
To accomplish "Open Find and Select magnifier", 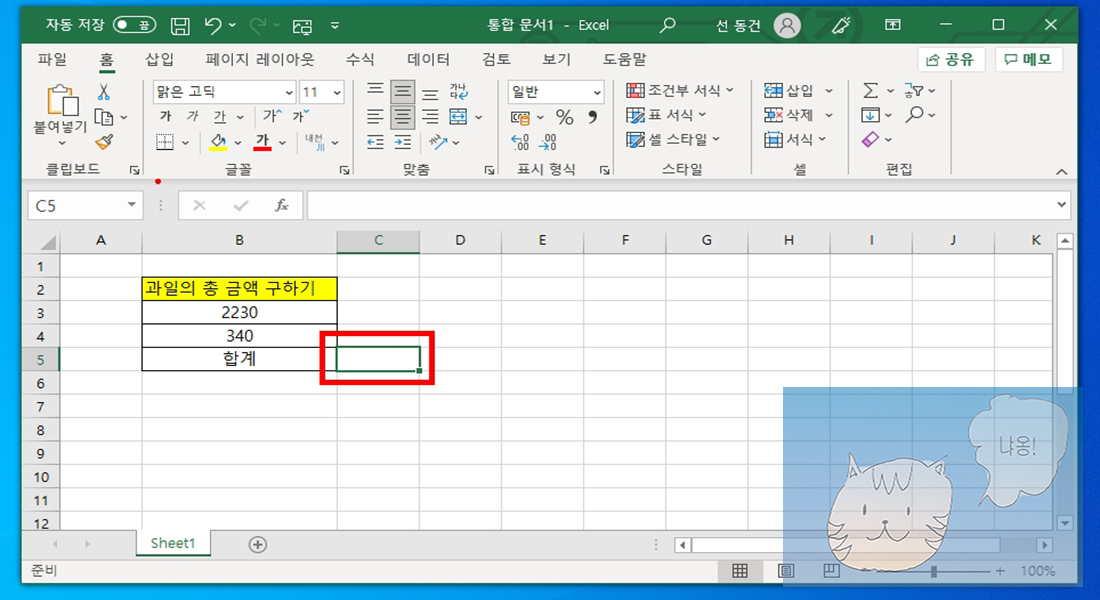I will 914,114.
